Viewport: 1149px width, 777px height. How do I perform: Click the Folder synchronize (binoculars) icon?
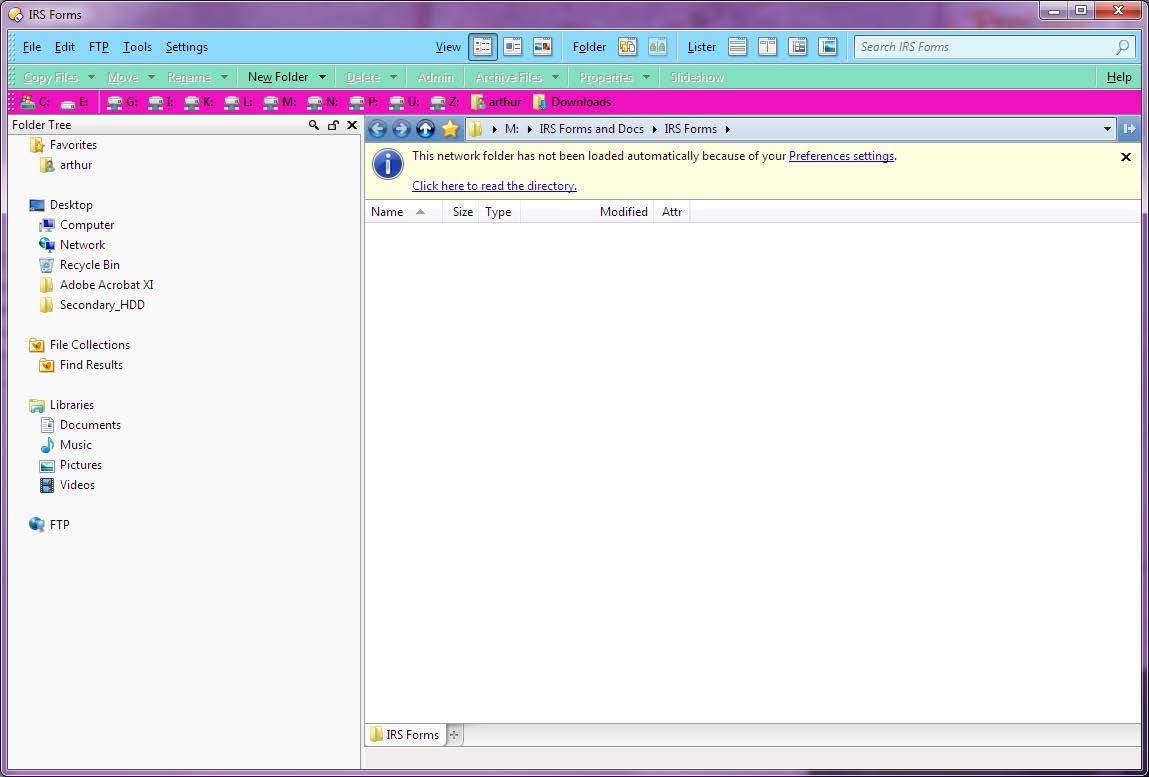coord(657,47)
